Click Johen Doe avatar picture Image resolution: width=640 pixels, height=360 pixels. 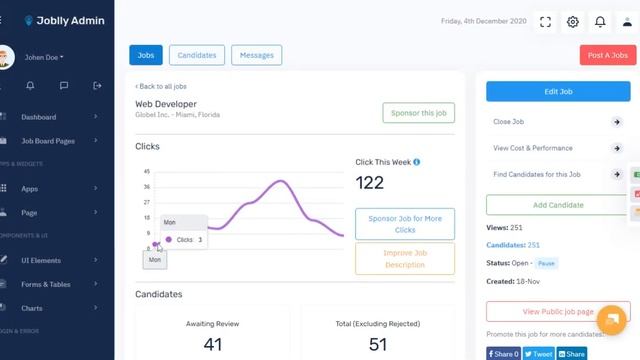[x=5, y=57]
